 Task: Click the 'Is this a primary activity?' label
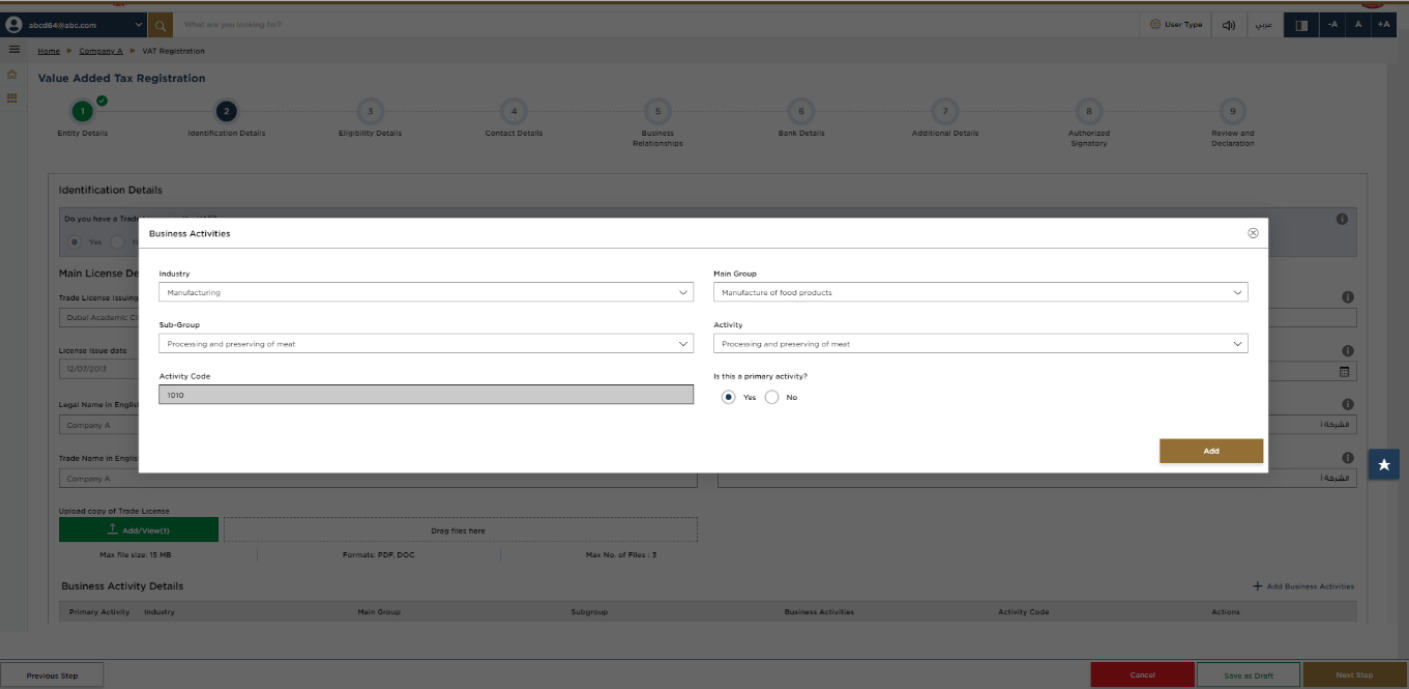tap(760, 376)
